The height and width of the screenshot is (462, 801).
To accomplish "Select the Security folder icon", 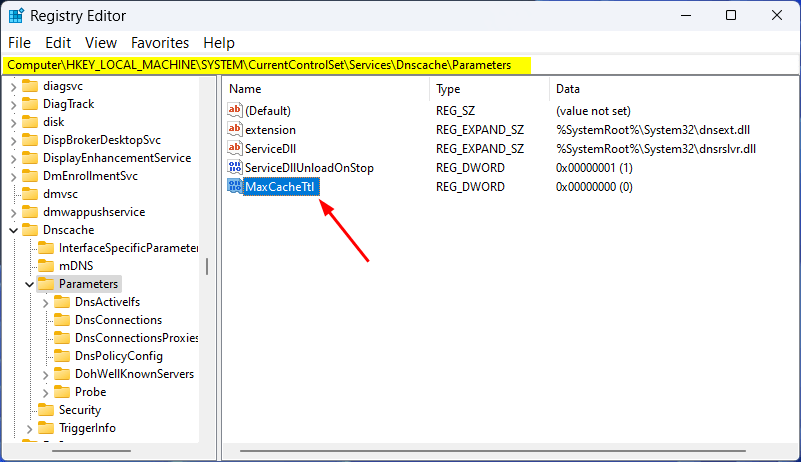I will pos(46,410).
